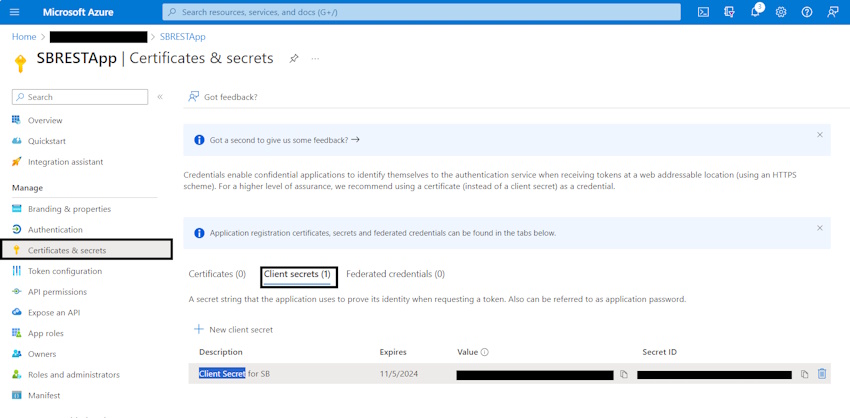The width and height of the screenshot is (850, 418).
Task: Open the feedback icon in the top bar
Action: pyautogui.click(x=833, y=12)
